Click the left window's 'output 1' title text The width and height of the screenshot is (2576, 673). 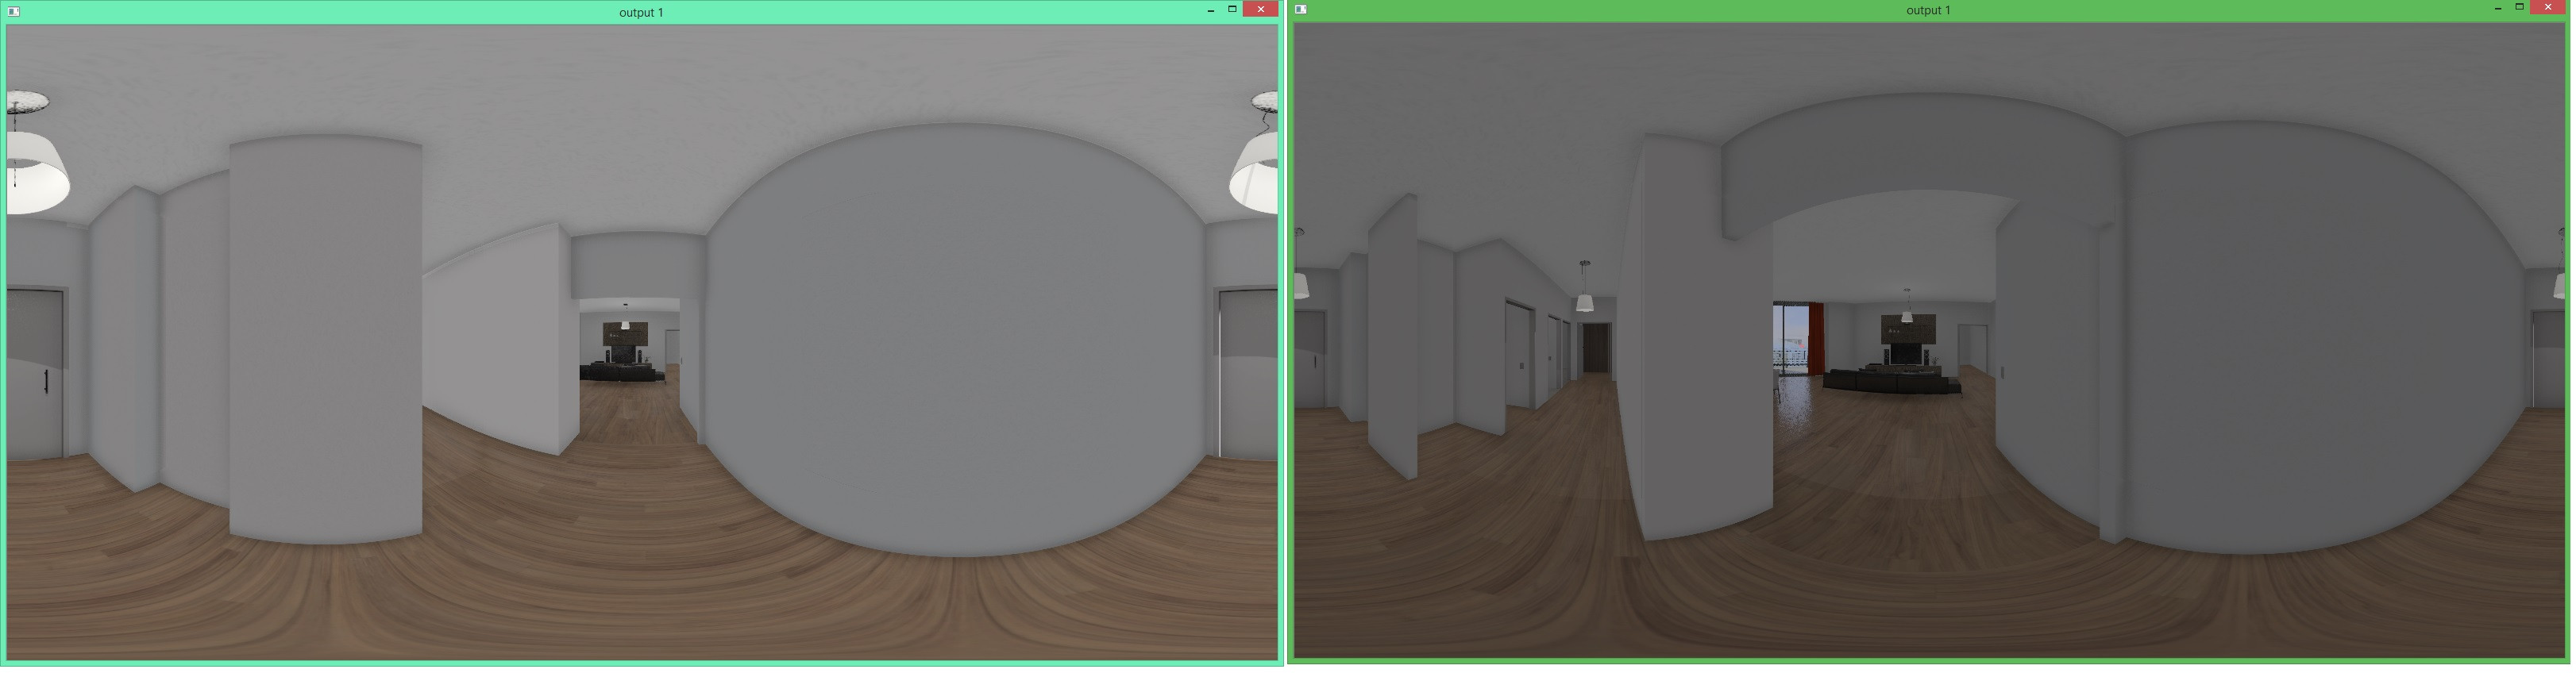pyautogui.click(x=641, y=13)
